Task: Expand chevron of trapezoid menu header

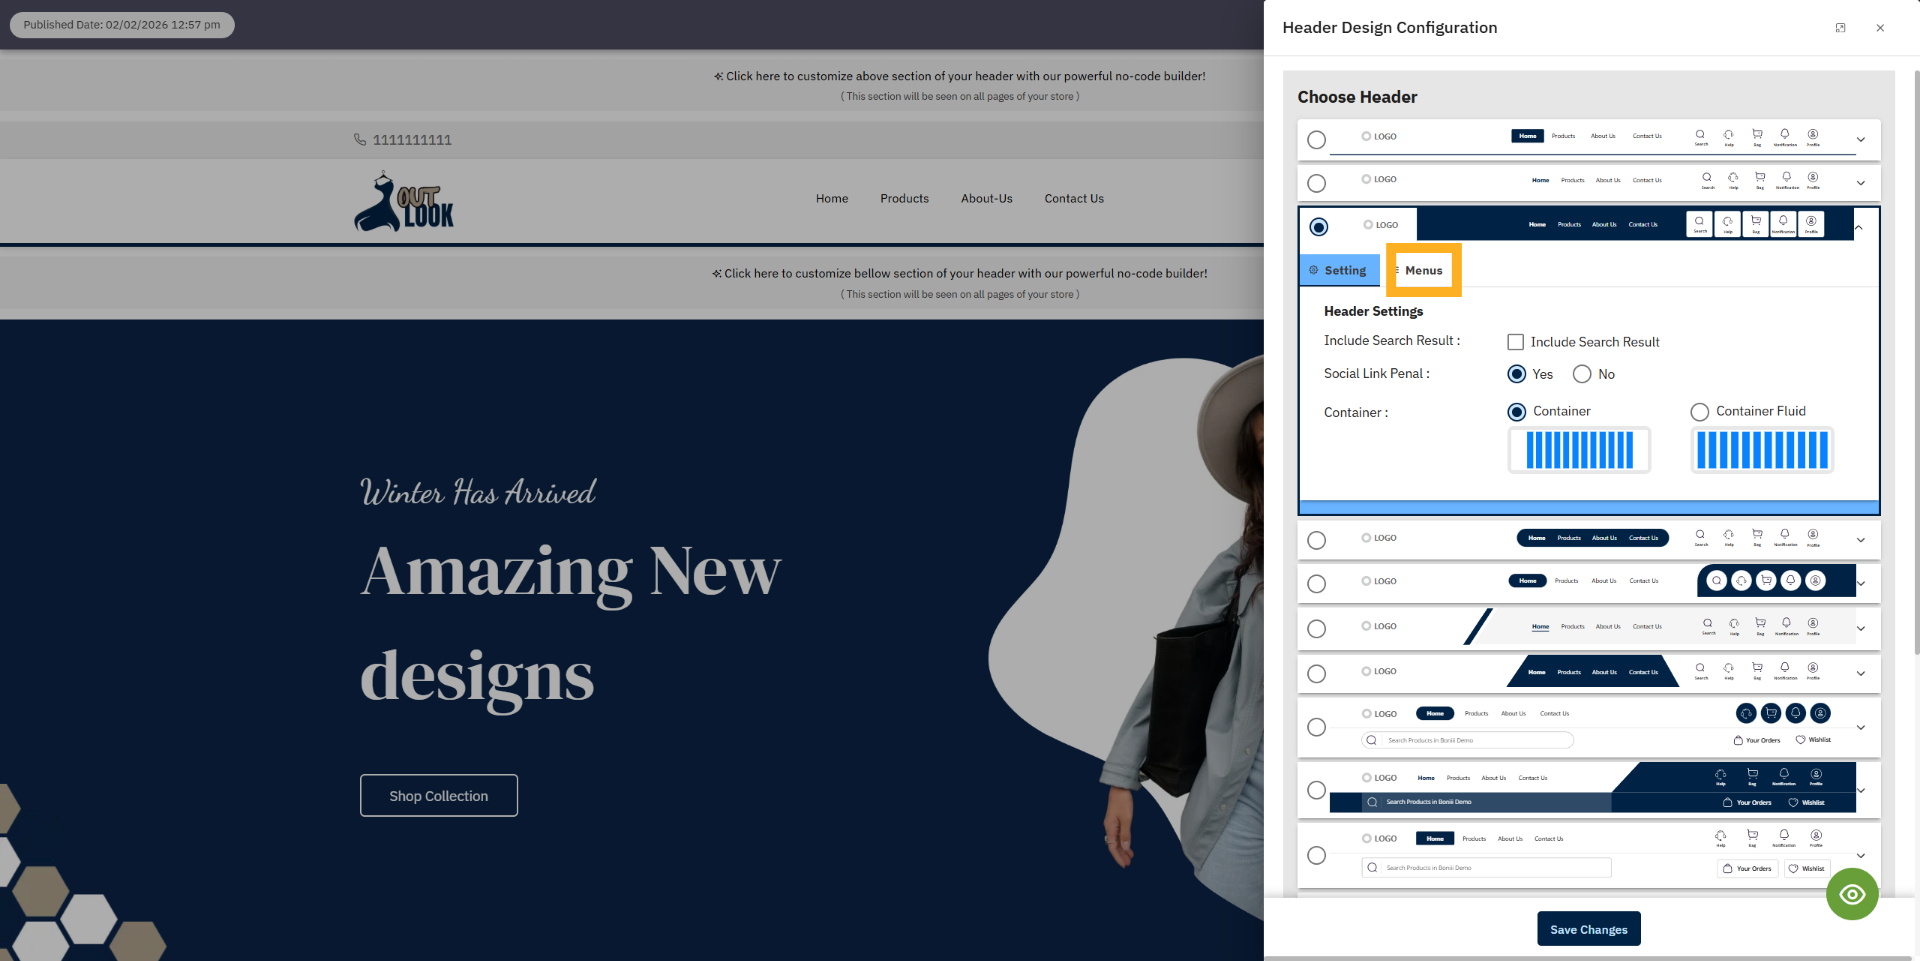Action: pos(1861,673)
